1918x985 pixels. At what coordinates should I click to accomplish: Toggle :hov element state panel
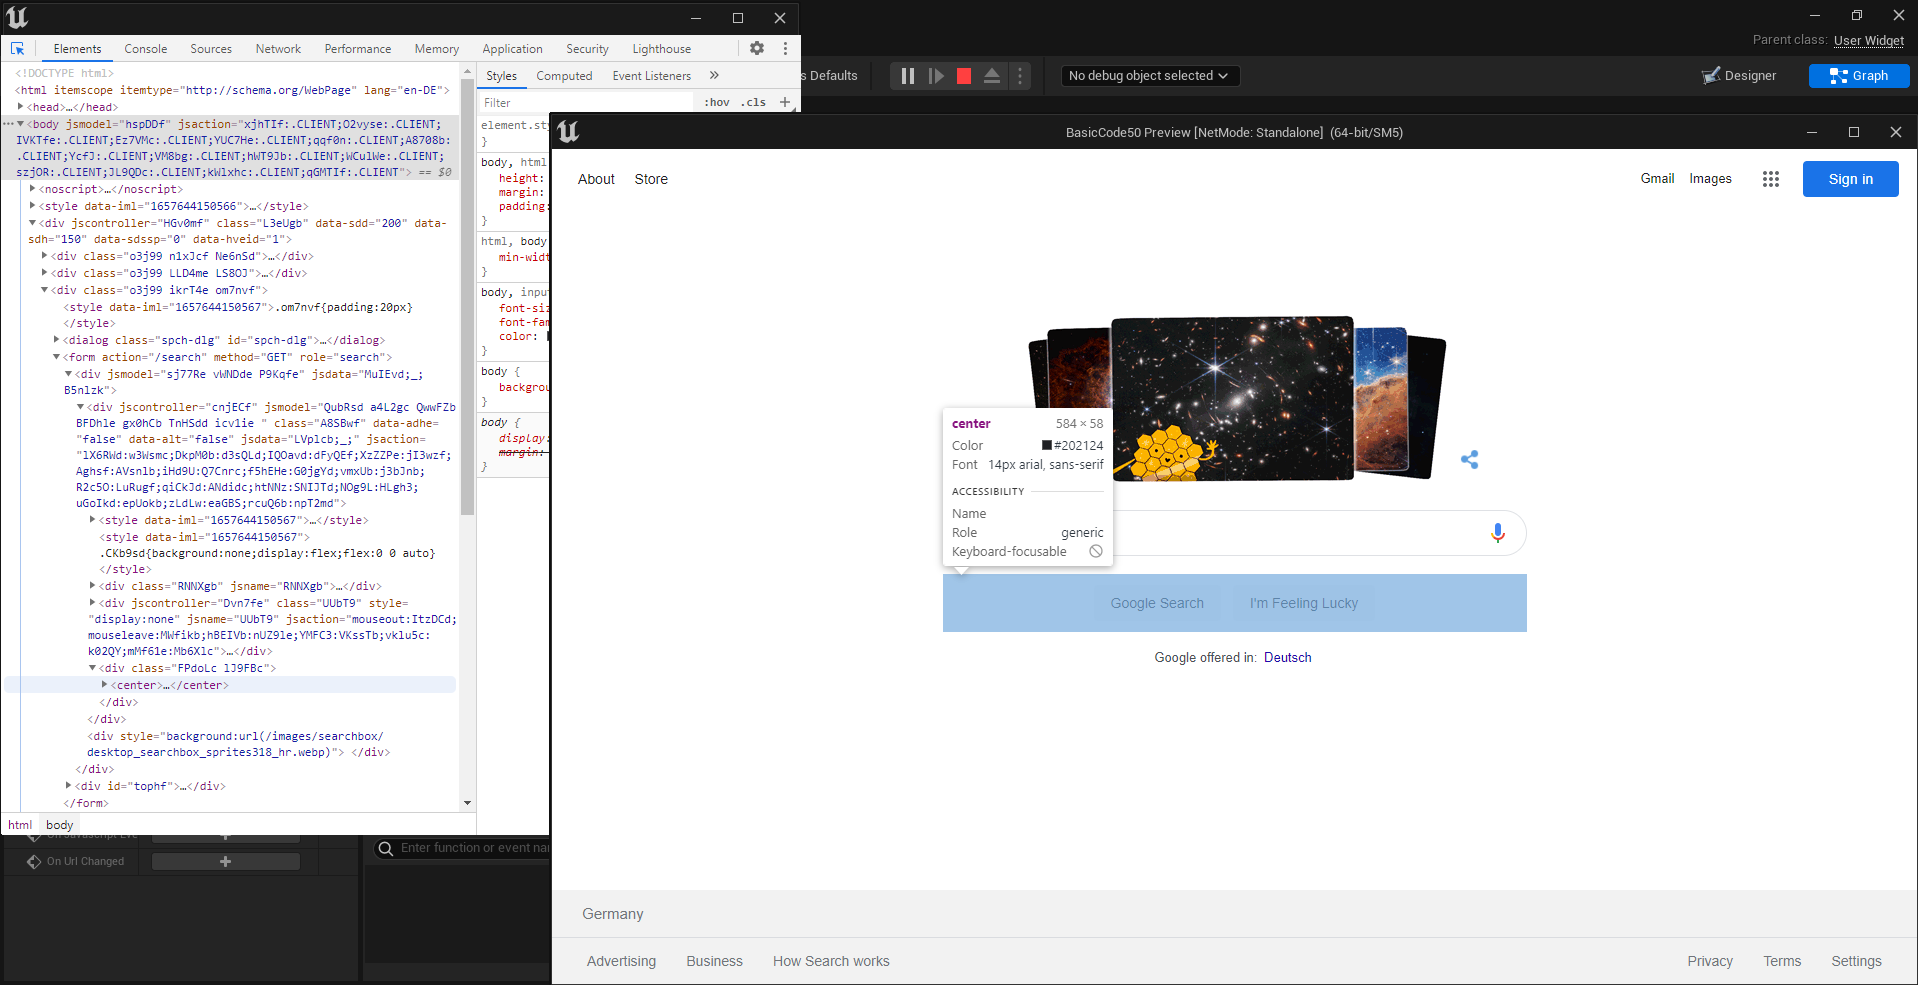717,102
